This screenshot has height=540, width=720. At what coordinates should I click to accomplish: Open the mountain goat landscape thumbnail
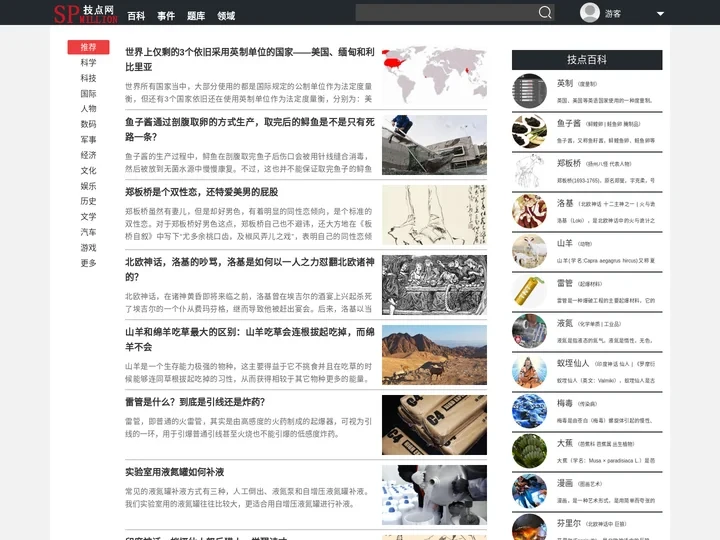pyautogui.click(x=434, y=355)
